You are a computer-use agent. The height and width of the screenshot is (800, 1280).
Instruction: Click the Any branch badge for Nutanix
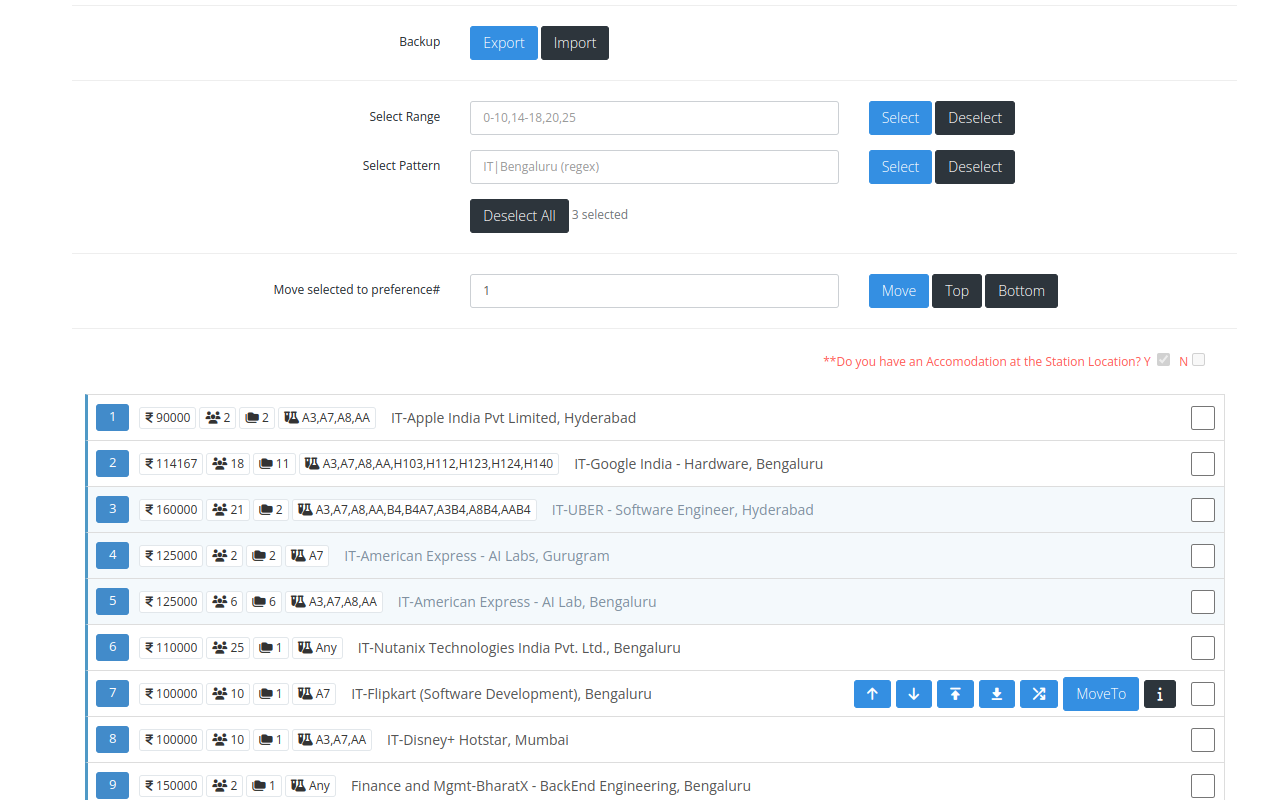point(317,648)
